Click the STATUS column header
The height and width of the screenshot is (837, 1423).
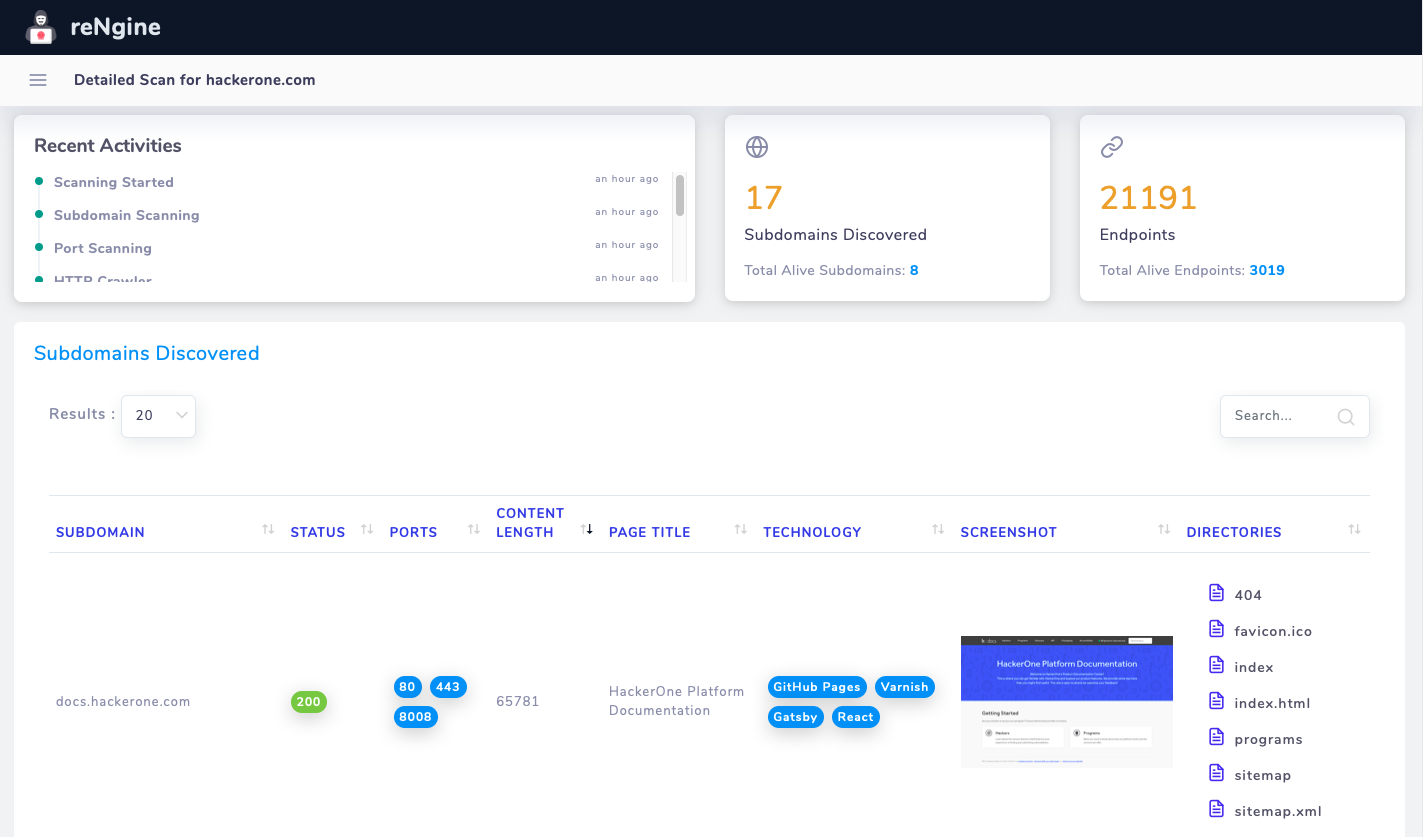point(318,533)
